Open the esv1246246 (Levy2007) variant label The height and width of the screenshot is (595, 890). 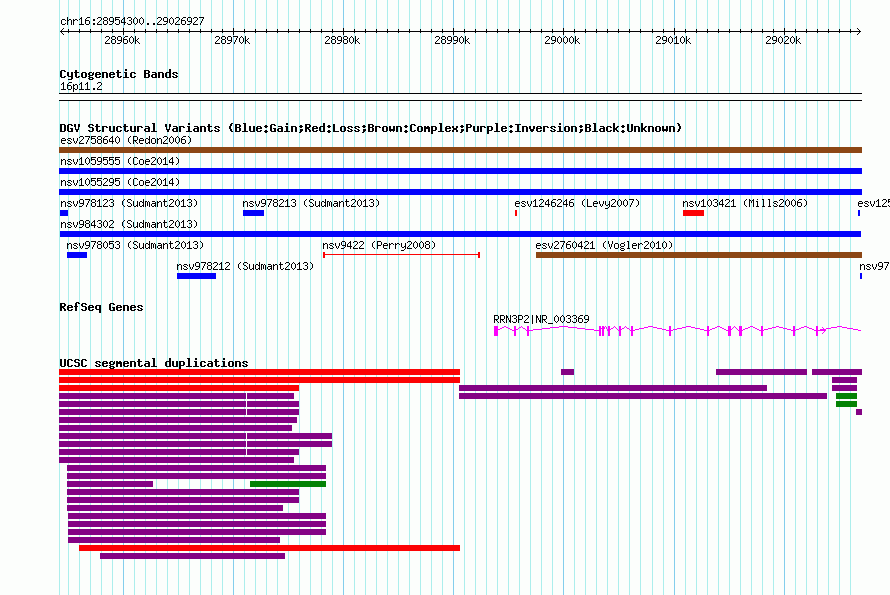(577, 203)
